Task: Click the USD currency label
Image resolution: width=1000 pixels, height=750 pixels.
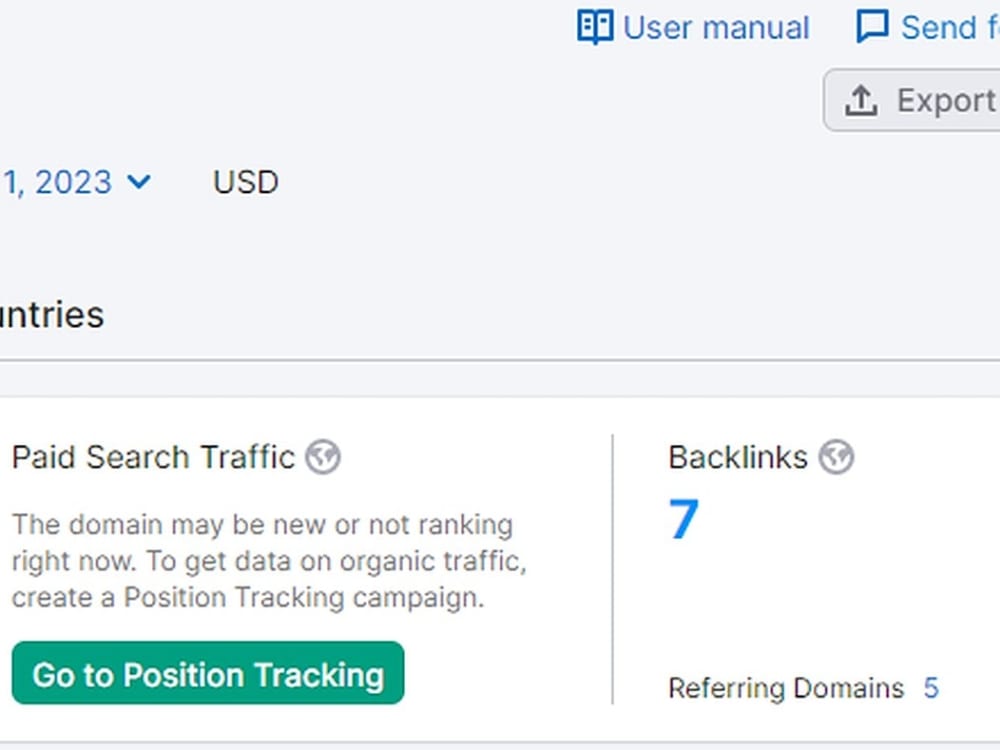Action: click(246, 182)
